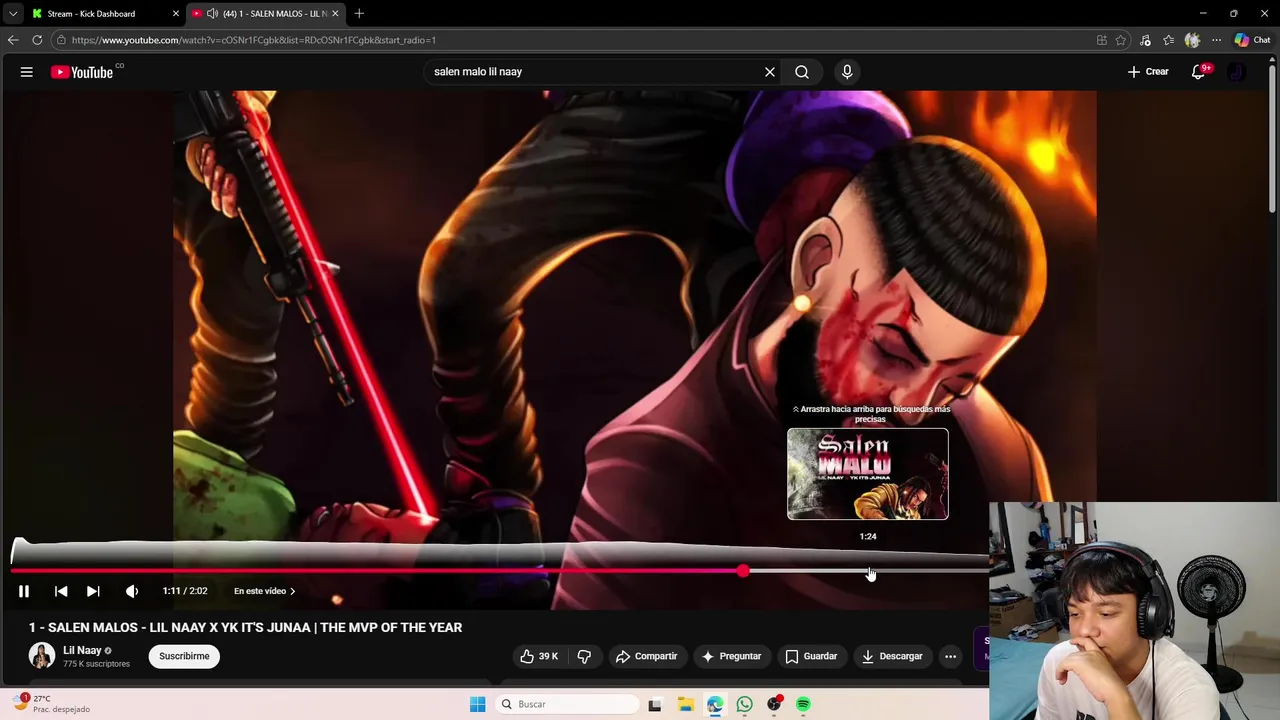The height and width of the screenshot is (720, 1280).
Task: Mute the video volume
Action: pyautogui.click(x=132, y=591)
